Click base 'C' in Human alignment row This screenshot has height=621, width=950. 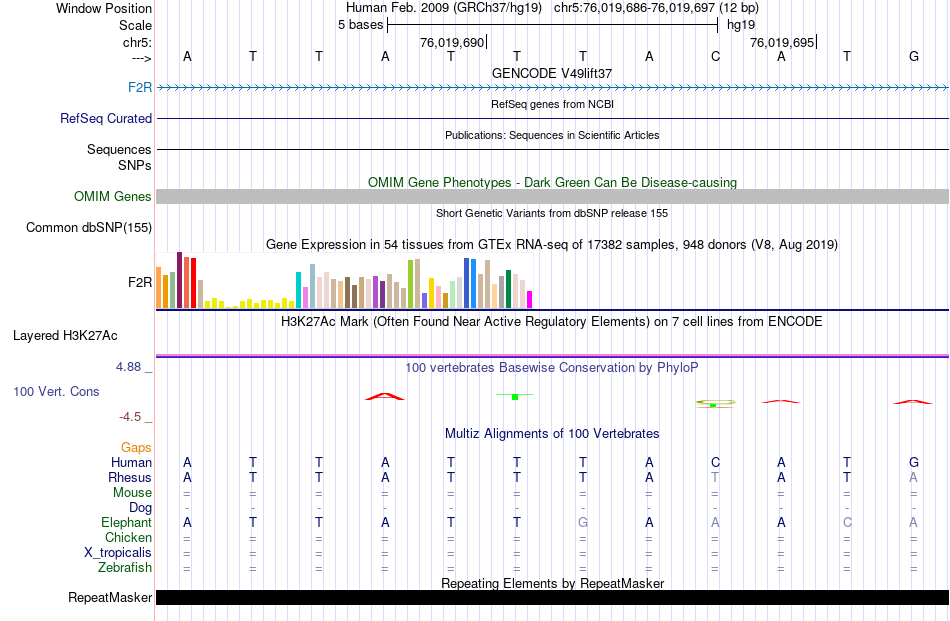(716, 462)
